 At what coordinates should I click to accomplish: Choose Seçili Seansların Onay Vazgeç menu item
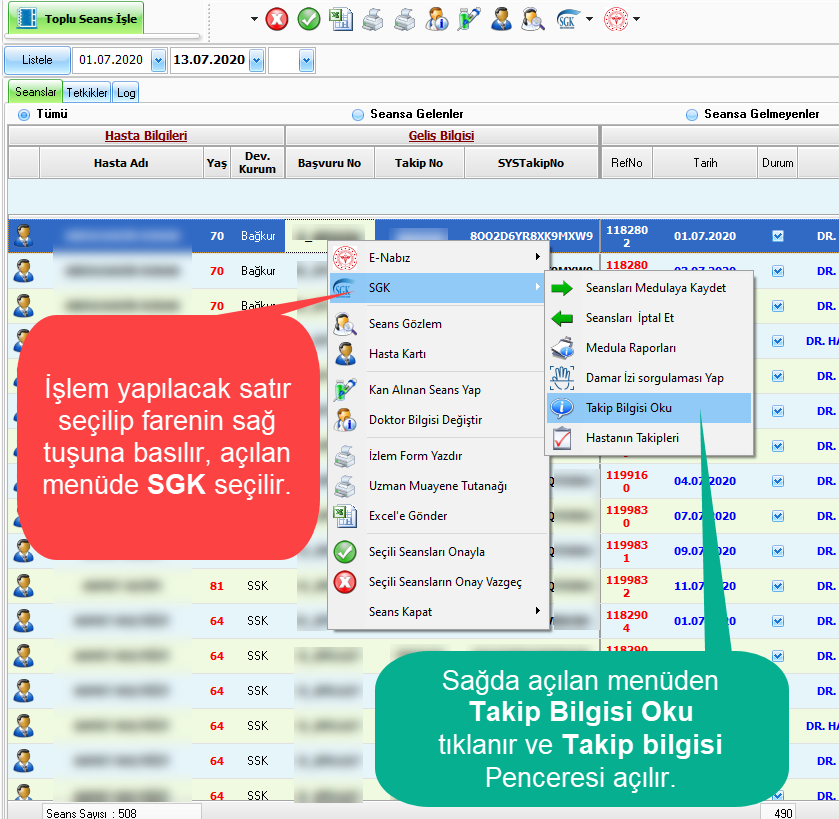tap(437, 582)
